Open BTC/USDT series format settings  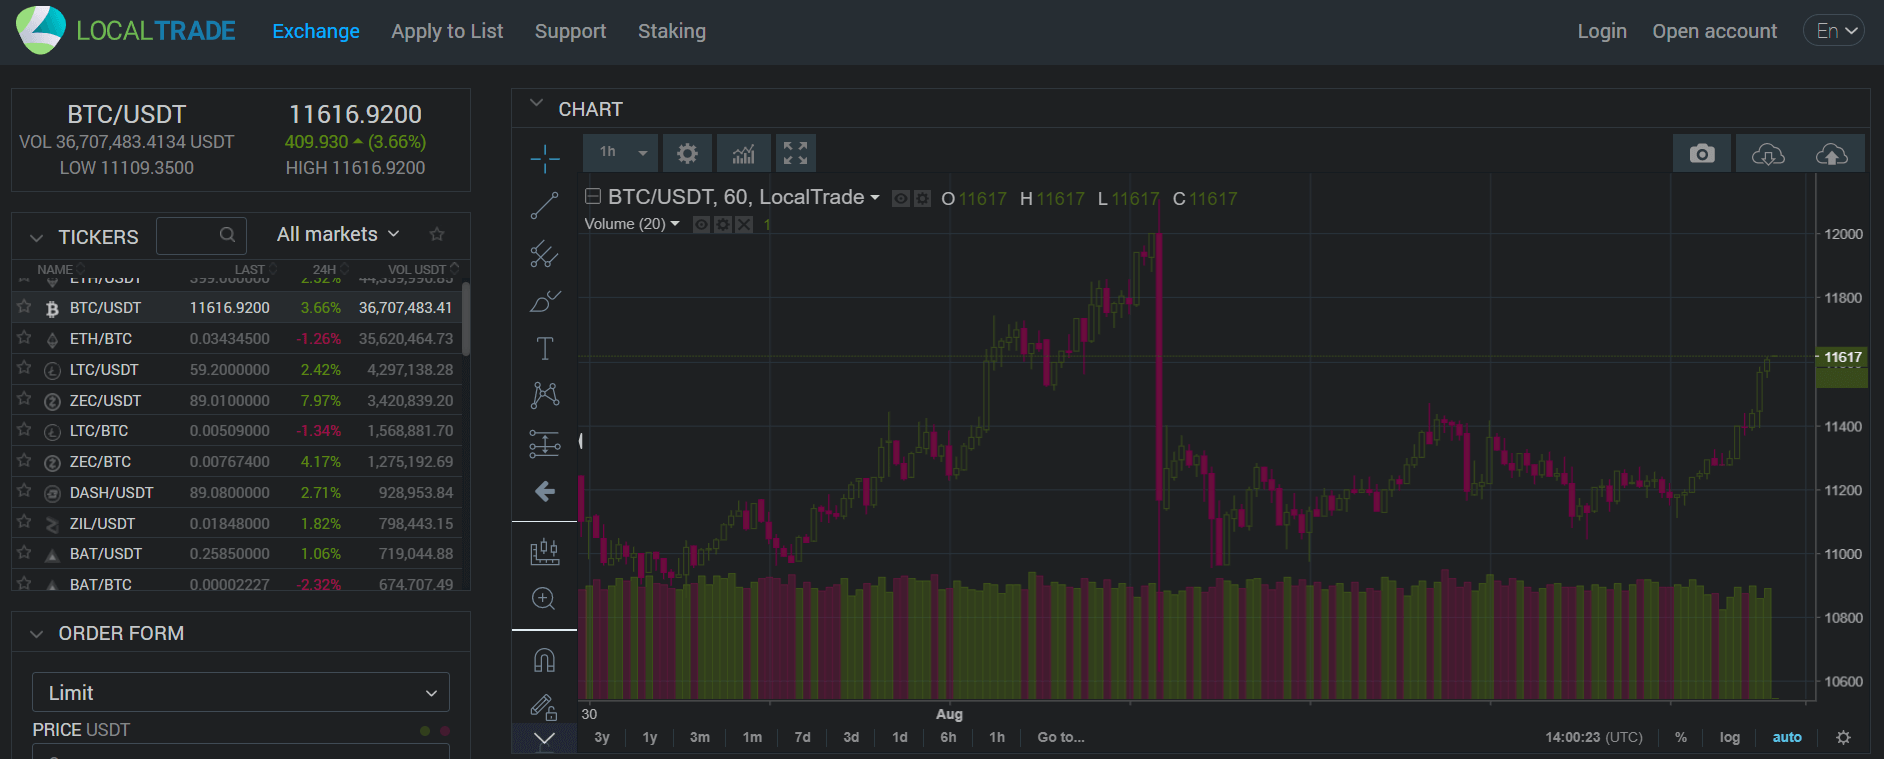point(922,199)
